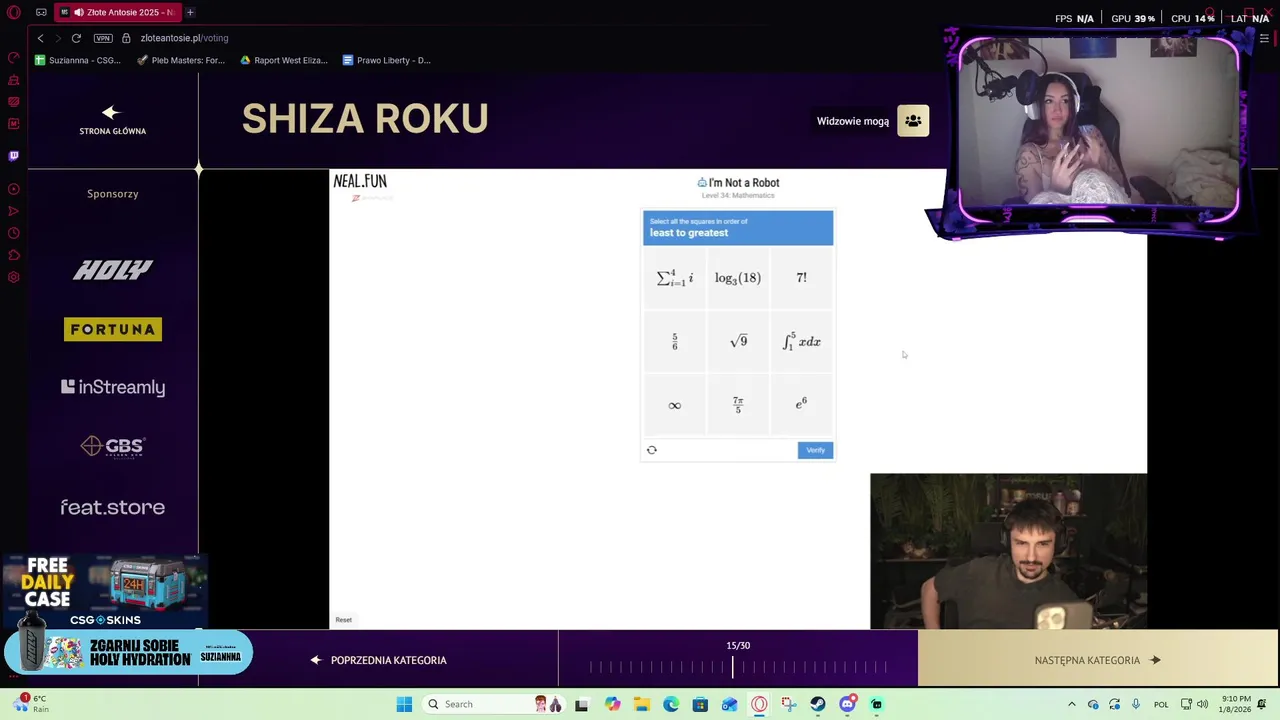Select the 7! tile
The width and height of the screenshot is (1280, 720).
pos(801,278)
